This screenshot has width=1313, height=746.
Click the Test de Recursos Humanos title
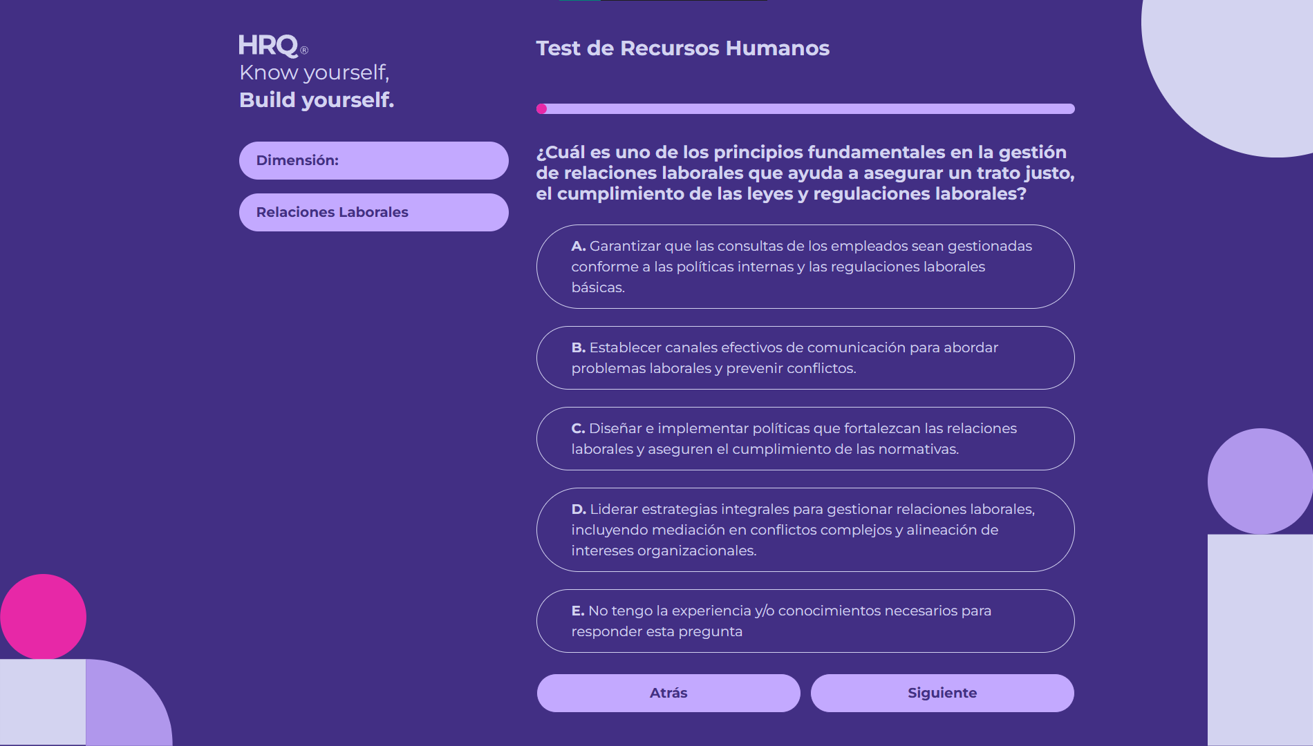pos(683,47)
